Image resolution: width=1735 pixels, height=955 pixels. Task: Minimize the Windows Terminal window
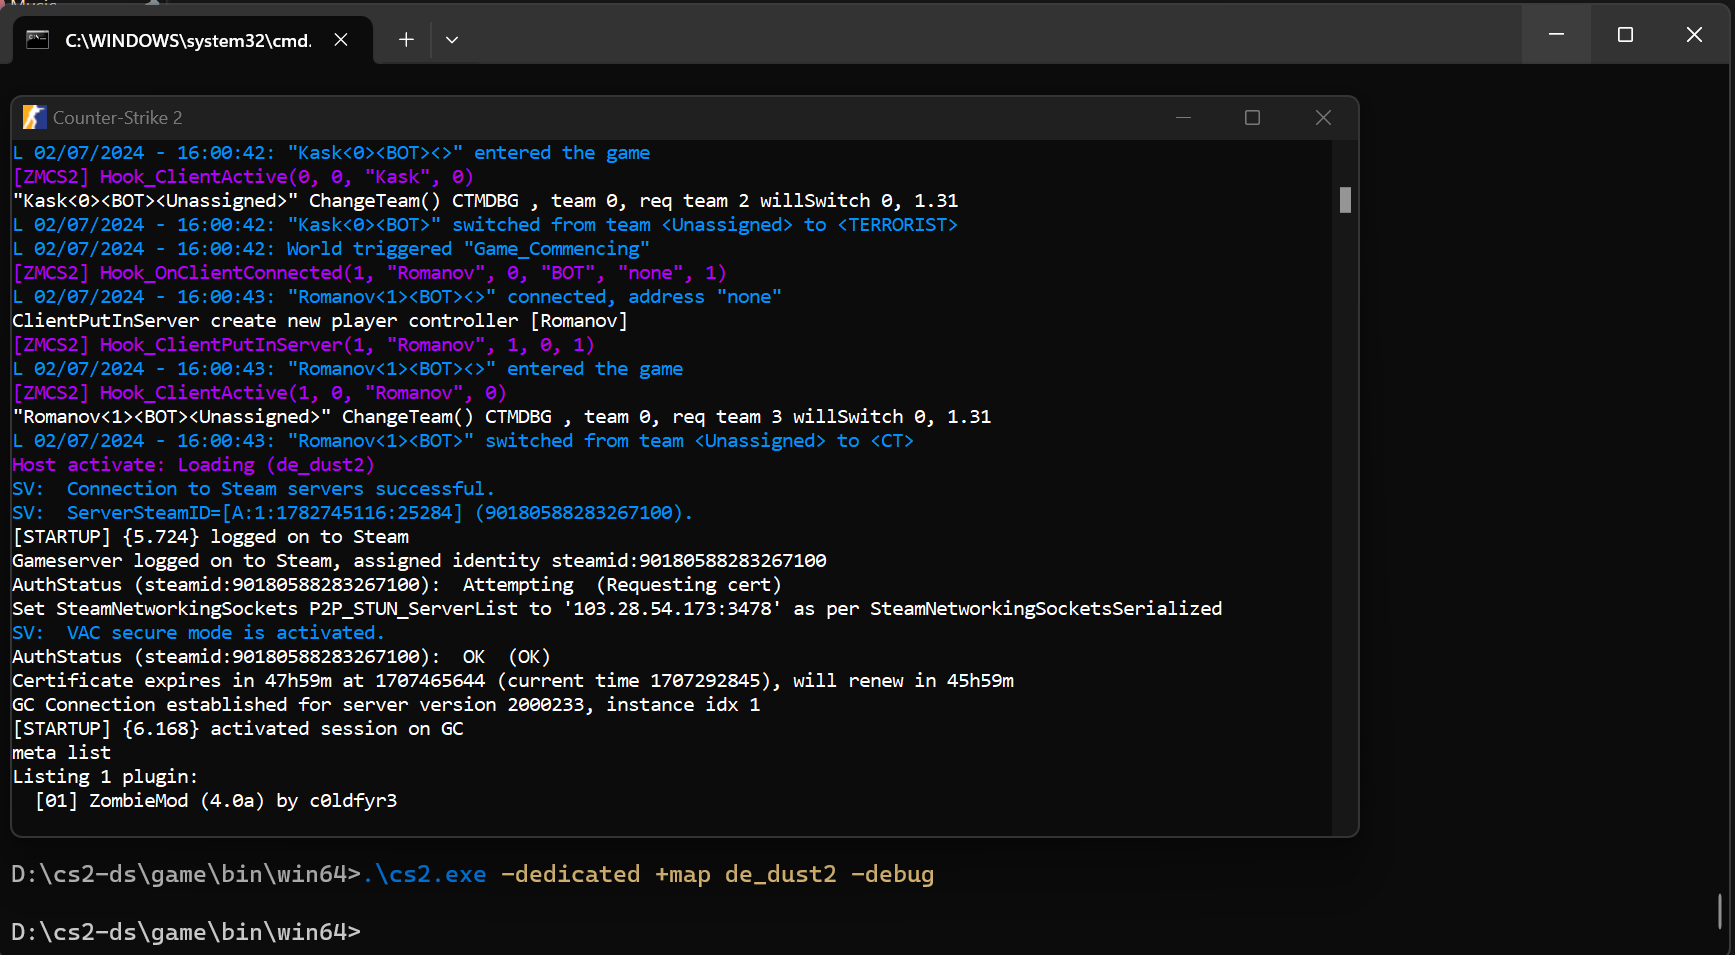tap(1556, 35)
